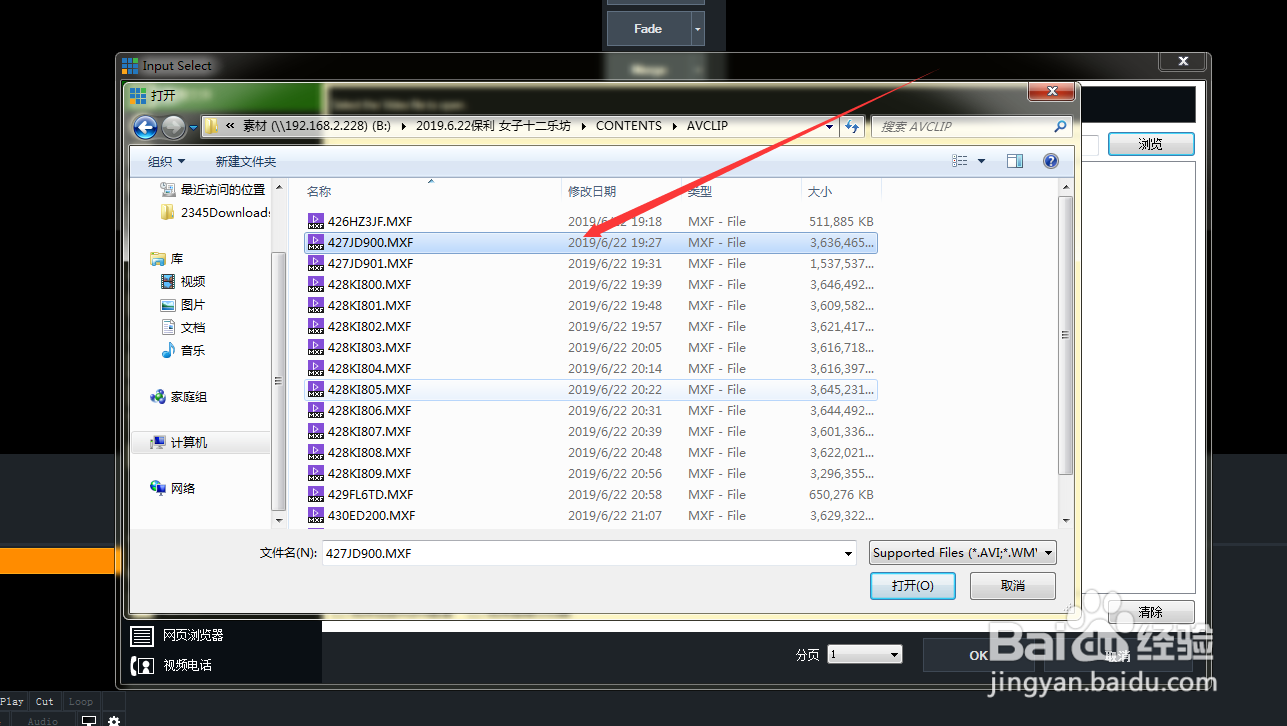Click the CONTENTS breadcrumb segment
Image resolution: width=1287 pixels, height=726 pixels.
[628, 126]
